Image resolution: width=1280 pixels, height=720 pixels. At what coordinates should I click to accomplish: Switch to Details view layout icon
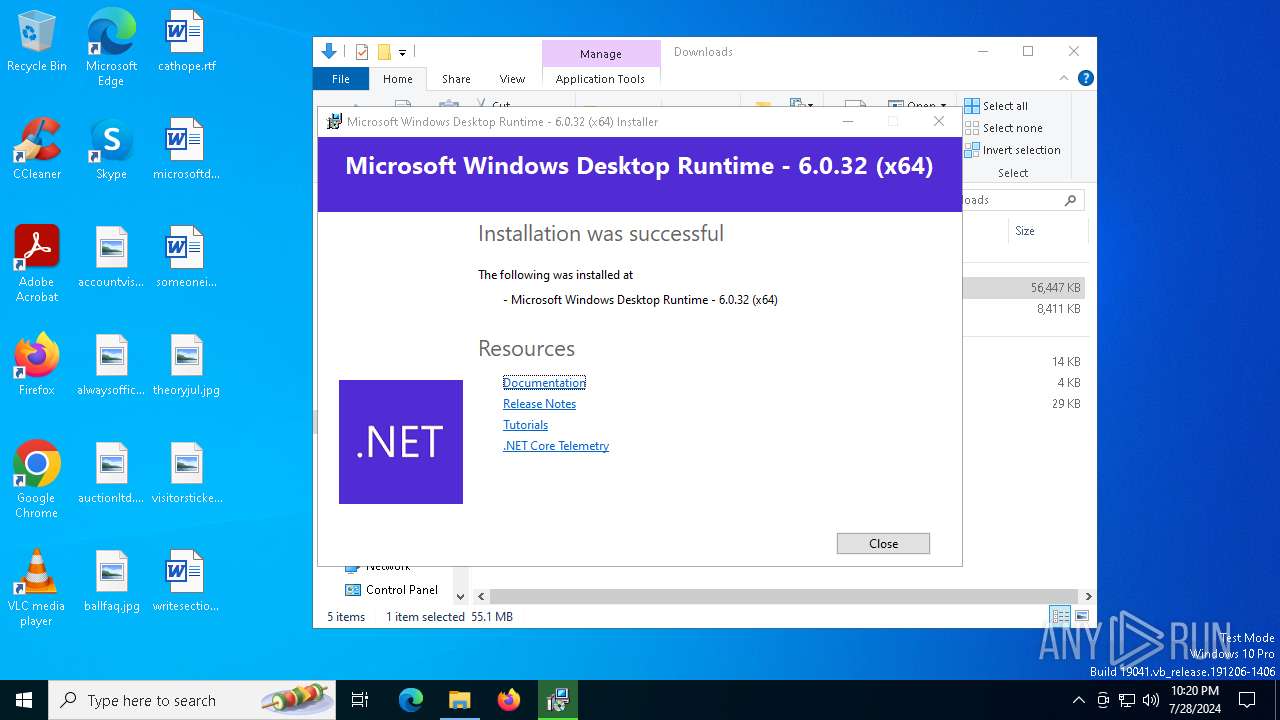coord(1059,616)
